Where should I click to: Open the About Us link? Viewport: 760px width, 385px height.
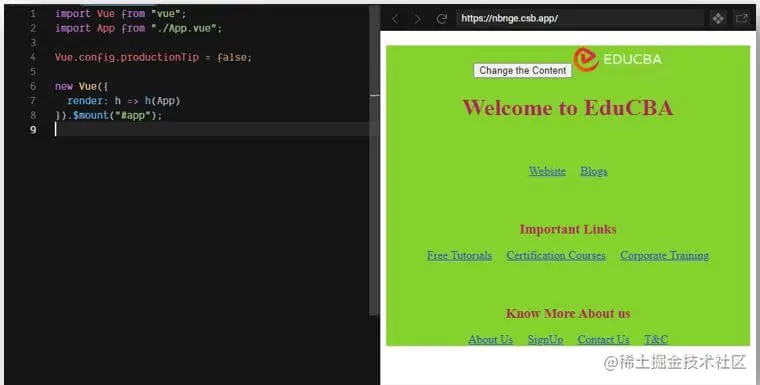pyautogui.click(x=491, y=339)
